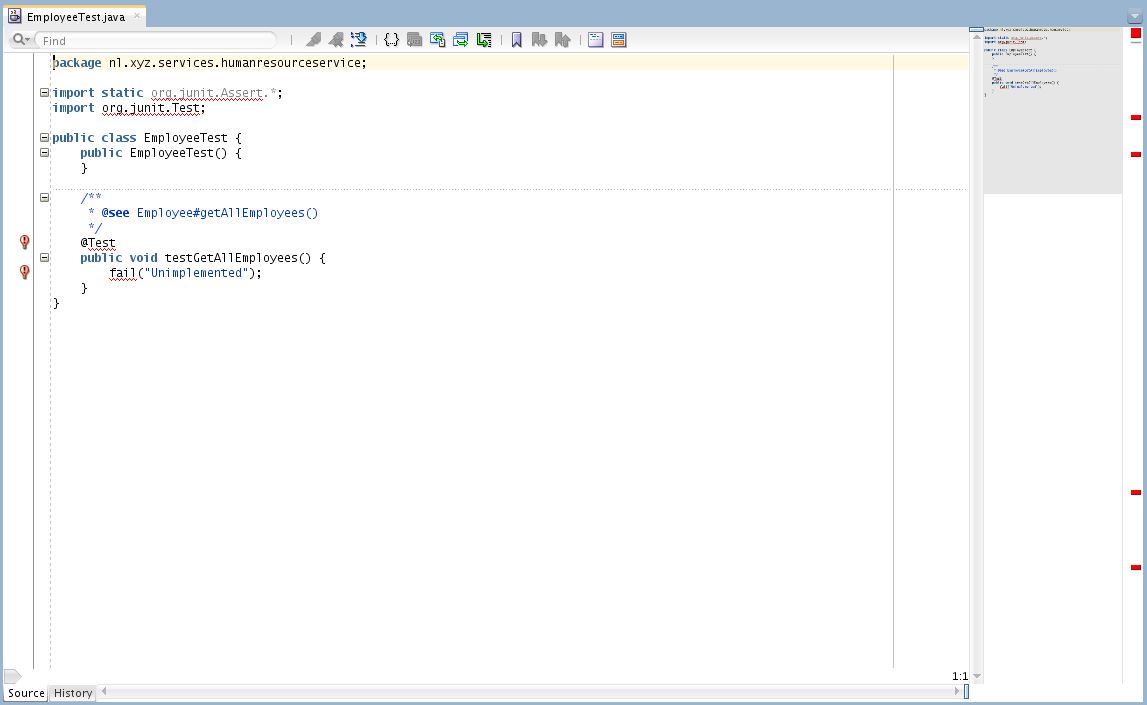Click in the Find search field
Image resolution: width=1147 pixels, height=705 pixels.
click(155, 40)
